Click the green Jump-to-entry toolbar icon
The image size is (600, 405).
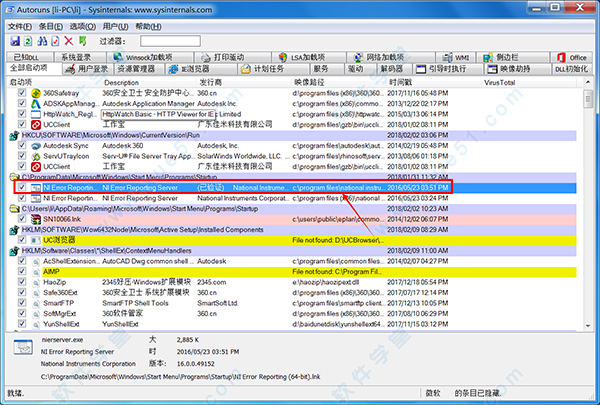coord(82,41)
